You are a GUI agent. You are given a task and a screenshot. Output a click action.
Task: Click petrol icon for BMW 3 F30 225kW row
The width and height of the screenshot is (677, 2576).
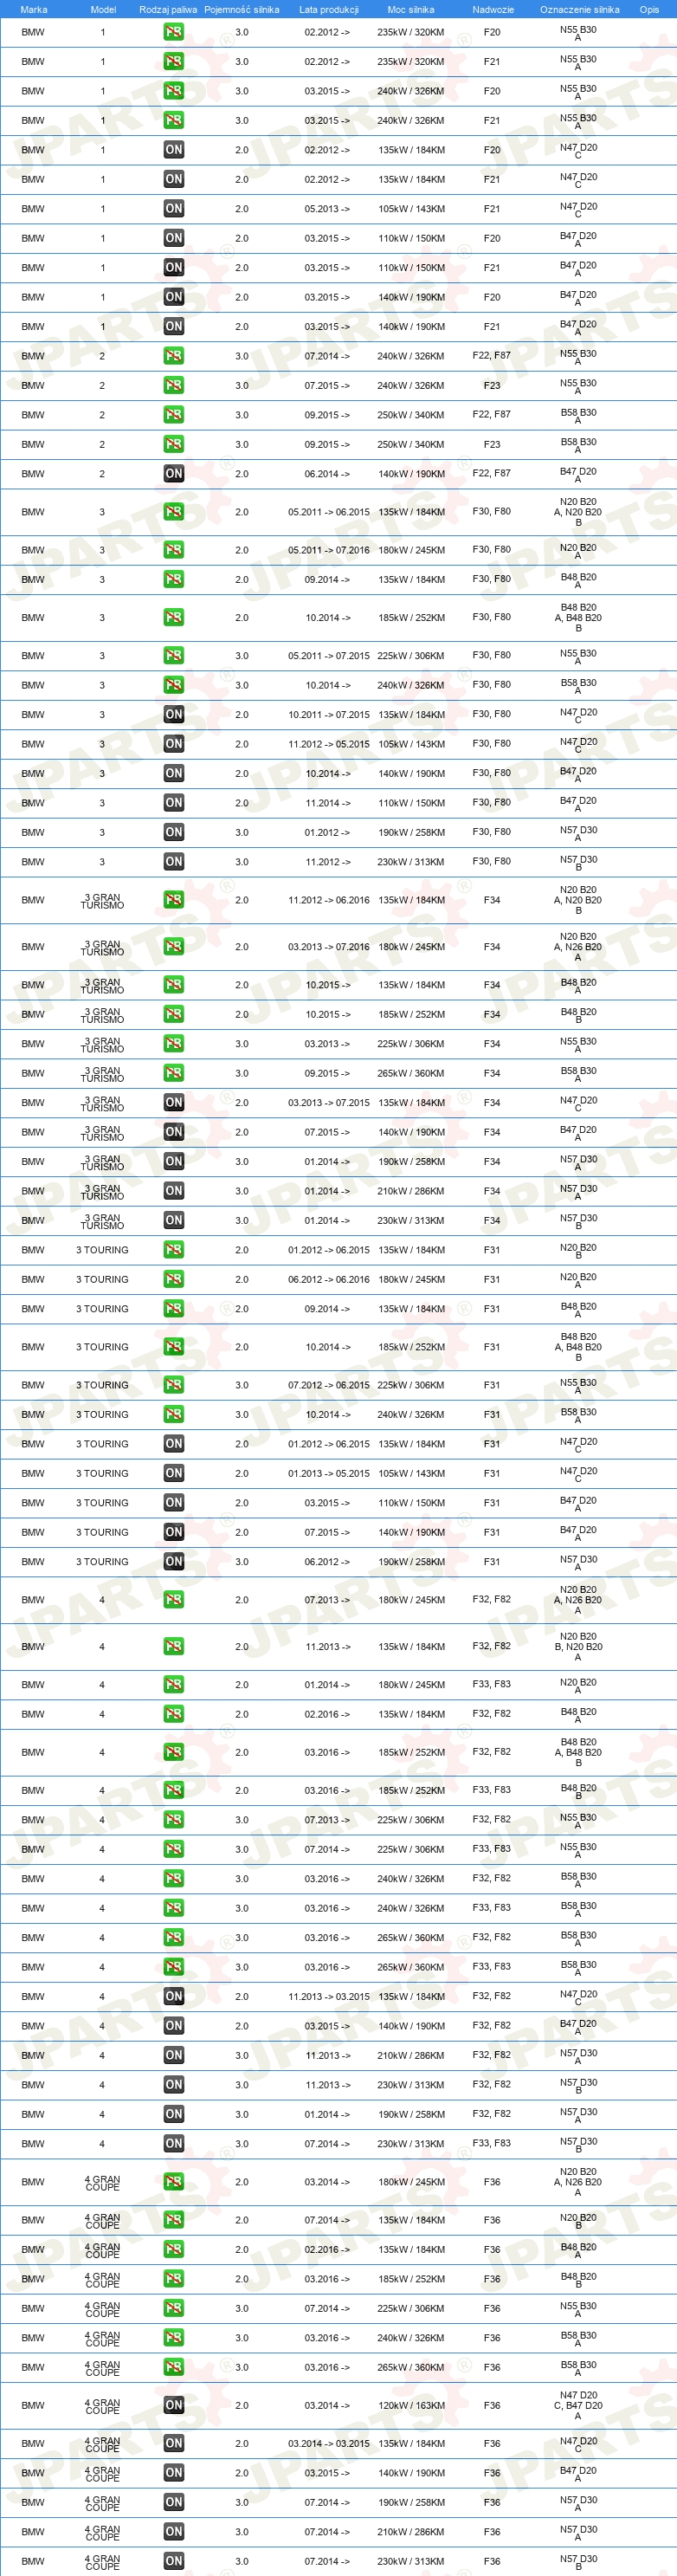click(x=173, y=656)
